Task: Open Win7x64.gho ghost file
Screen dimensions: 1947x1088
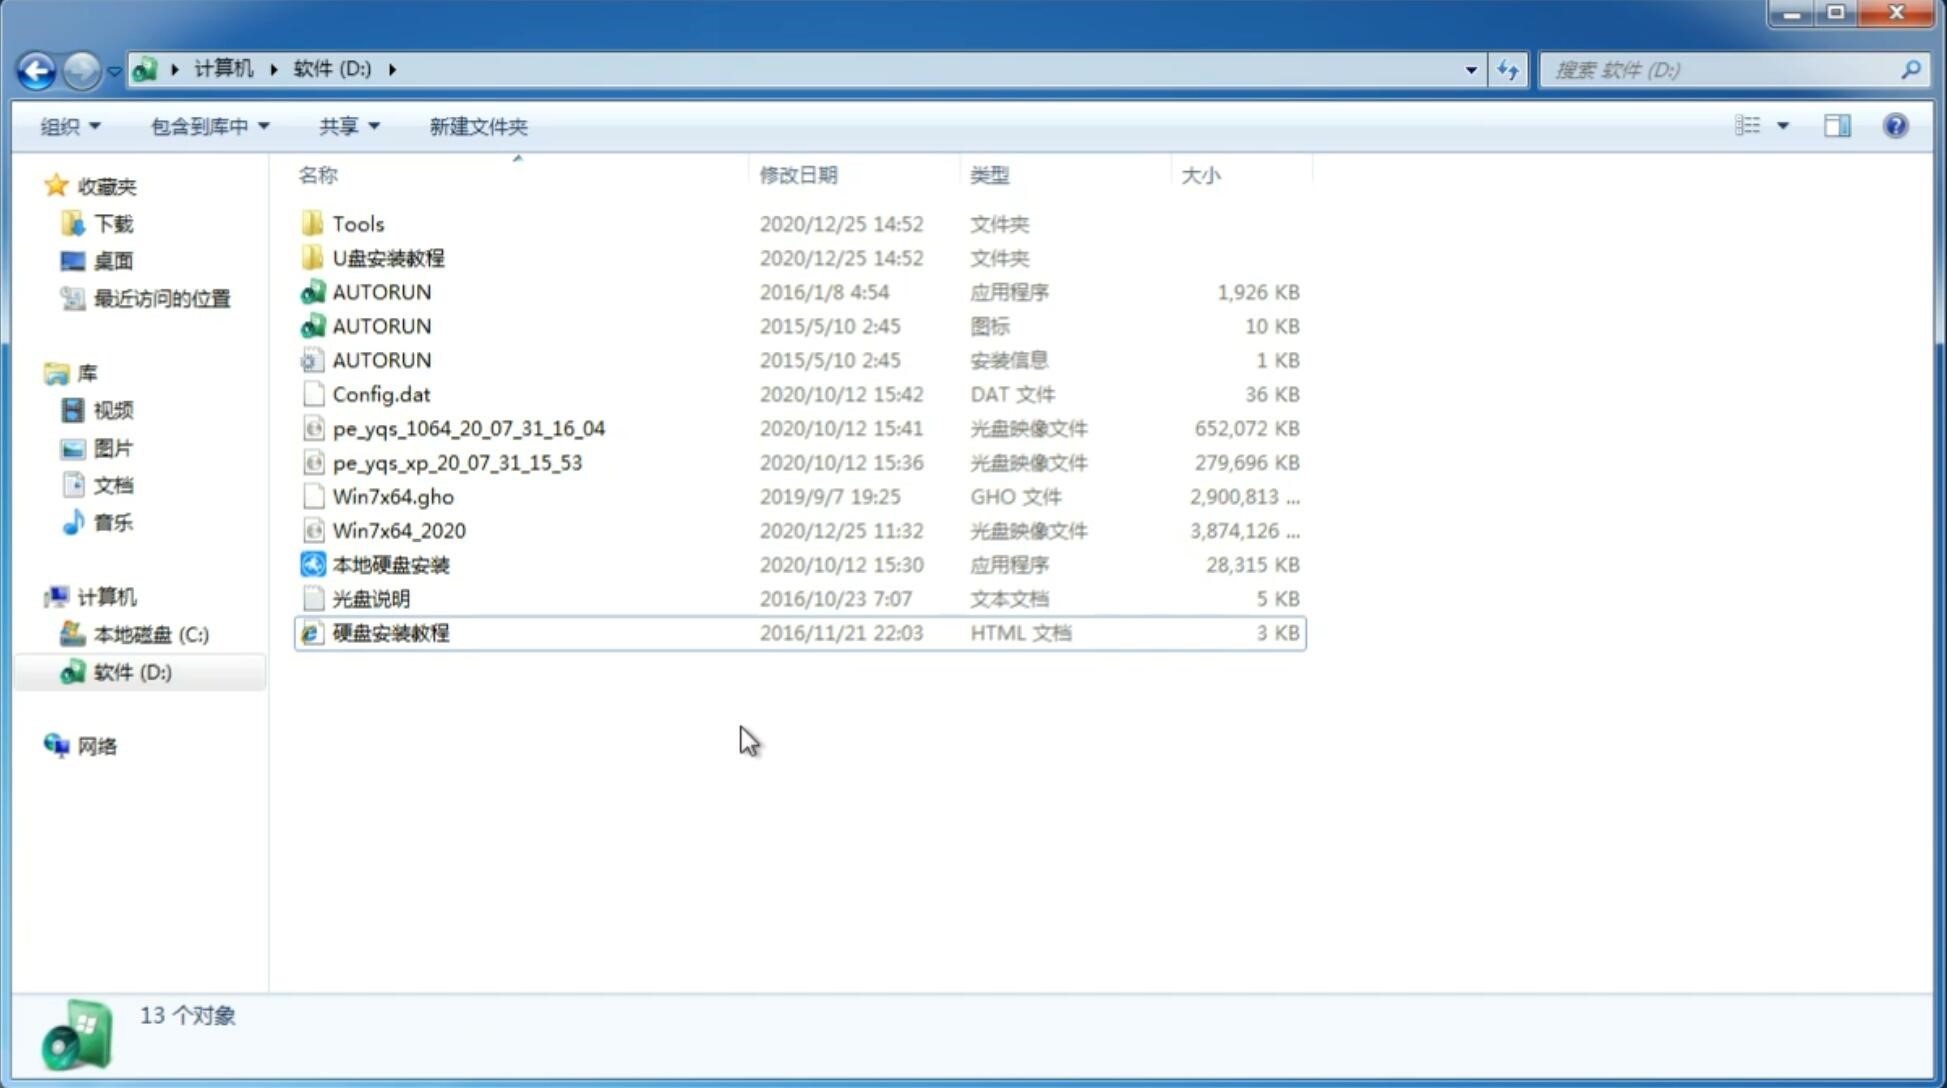Action: point(392,496)
